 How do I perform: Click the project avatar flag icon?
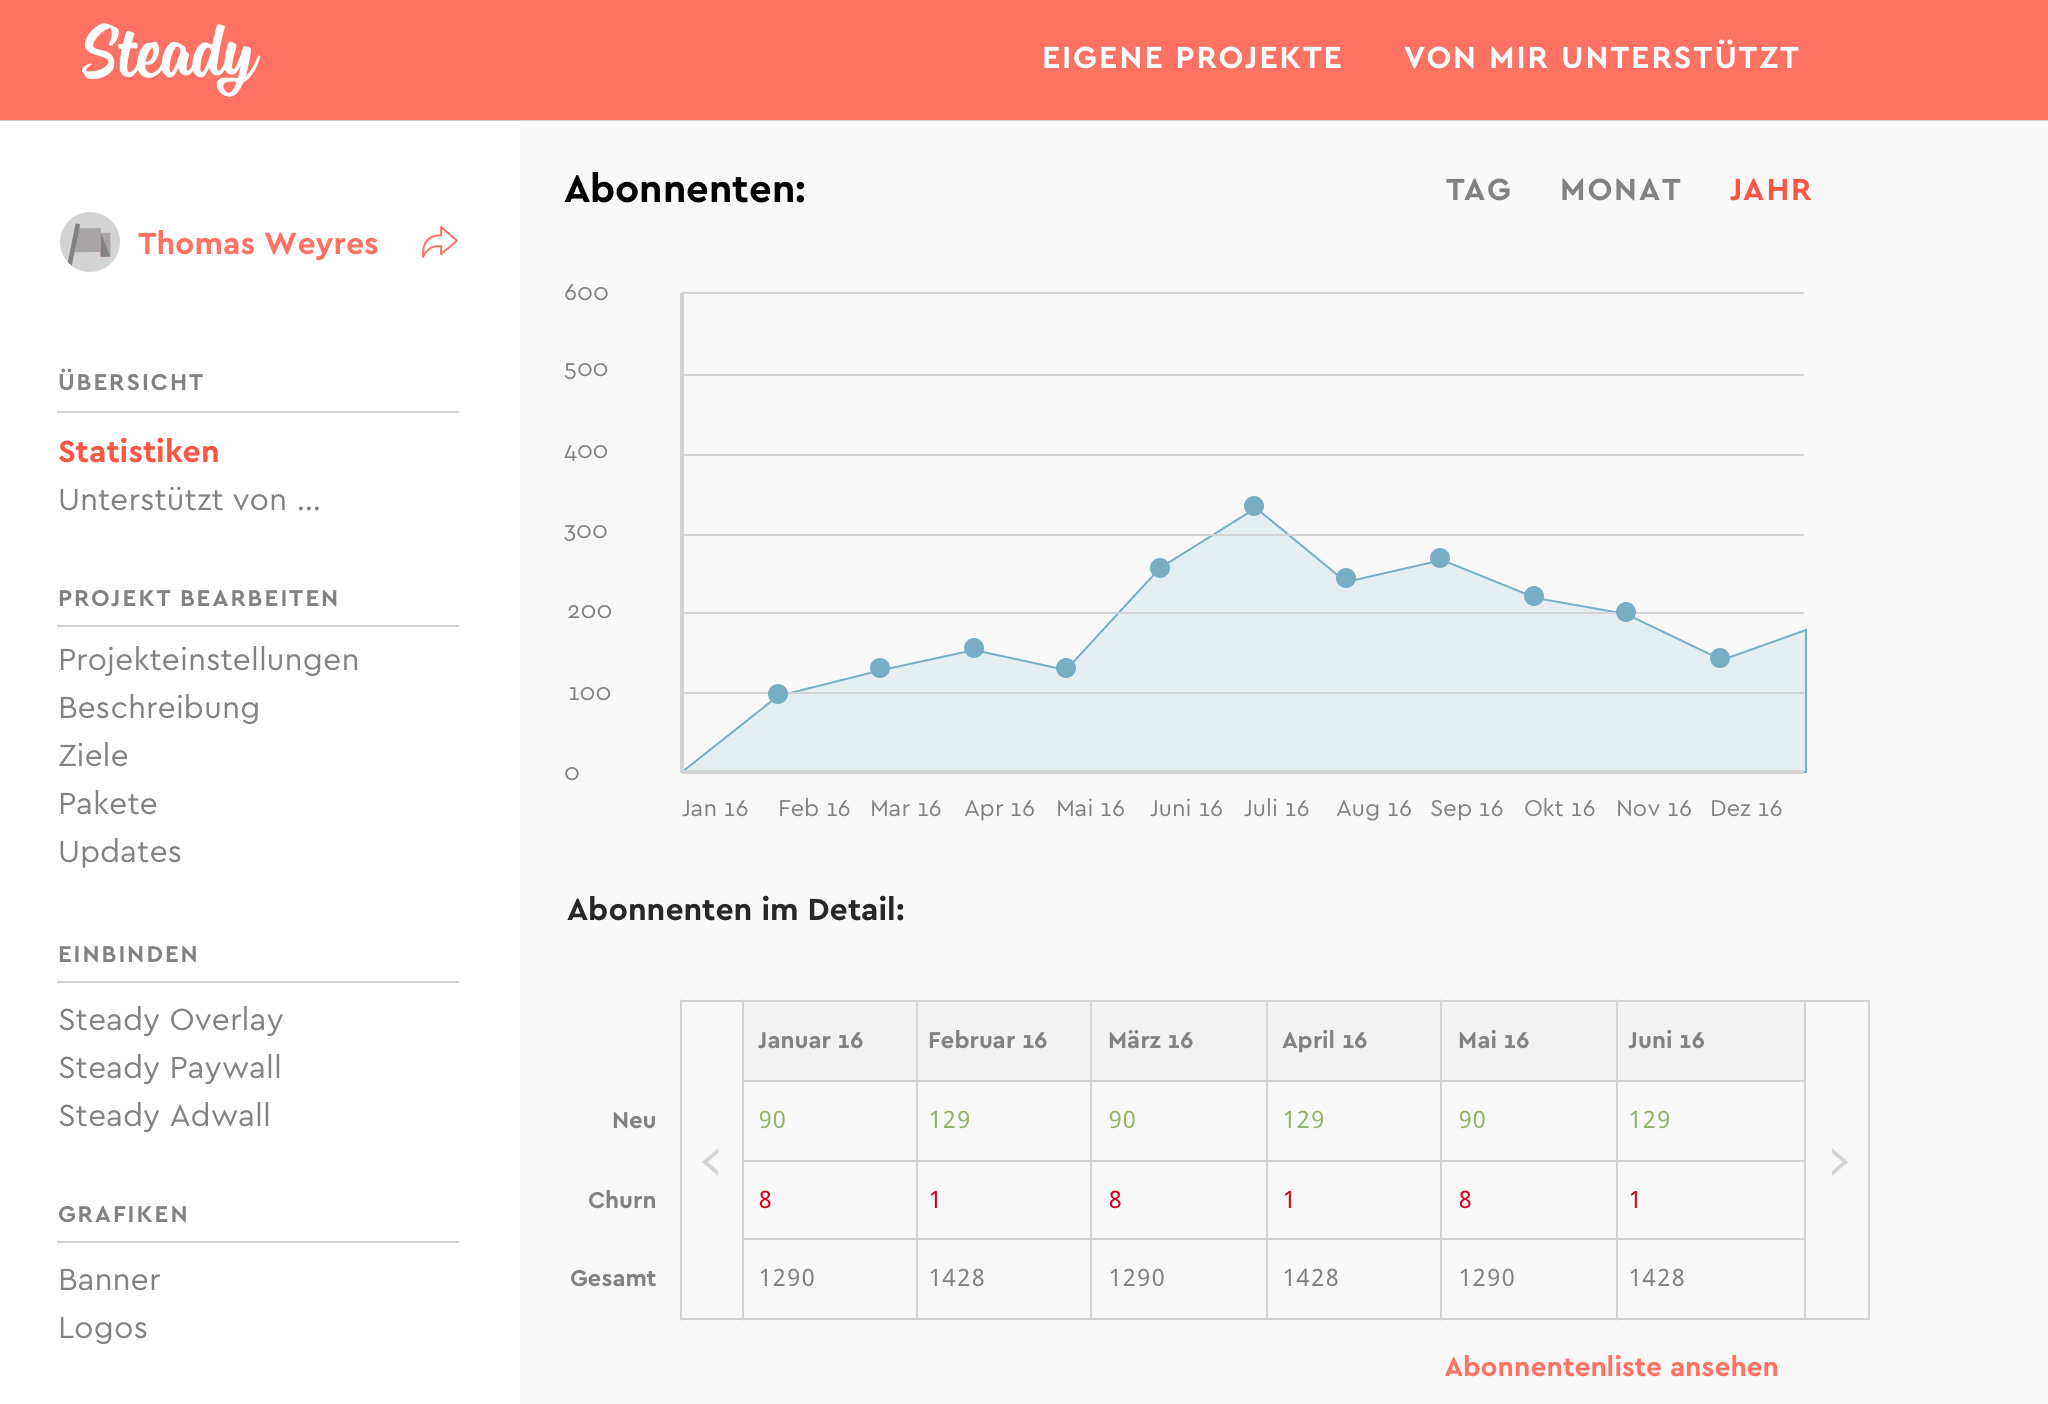pyautogui.click(x=90, y=242)
